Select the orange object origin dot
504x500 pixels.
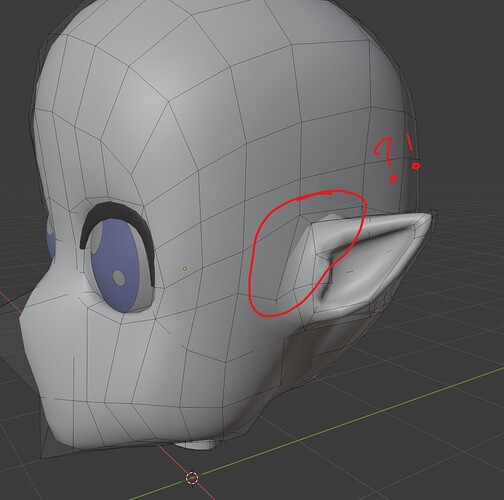184,268
